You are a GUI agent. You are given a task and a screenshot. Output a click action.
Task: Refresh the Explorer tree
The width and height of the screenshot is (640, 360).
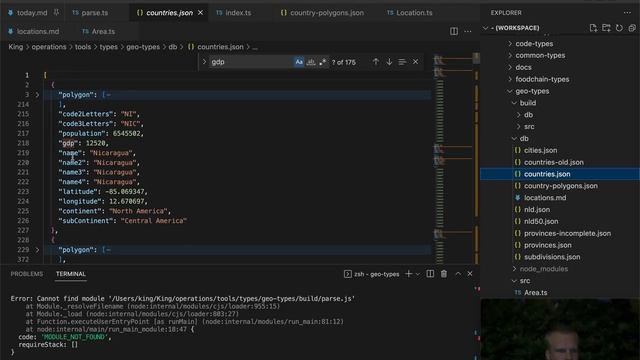tap(619, 28)
